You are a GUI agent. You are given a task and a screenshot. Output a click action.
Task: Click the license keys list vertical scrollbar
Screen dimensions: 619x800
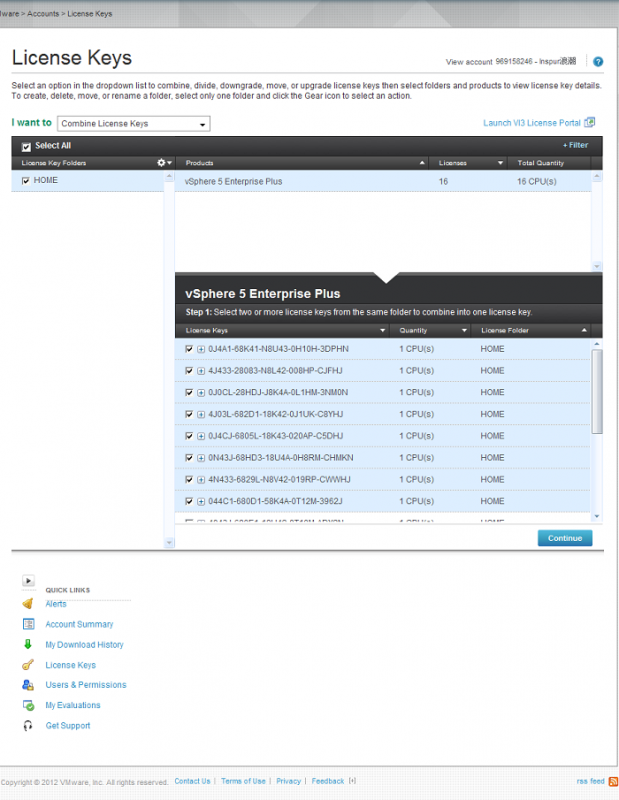[x=597, y=390]
